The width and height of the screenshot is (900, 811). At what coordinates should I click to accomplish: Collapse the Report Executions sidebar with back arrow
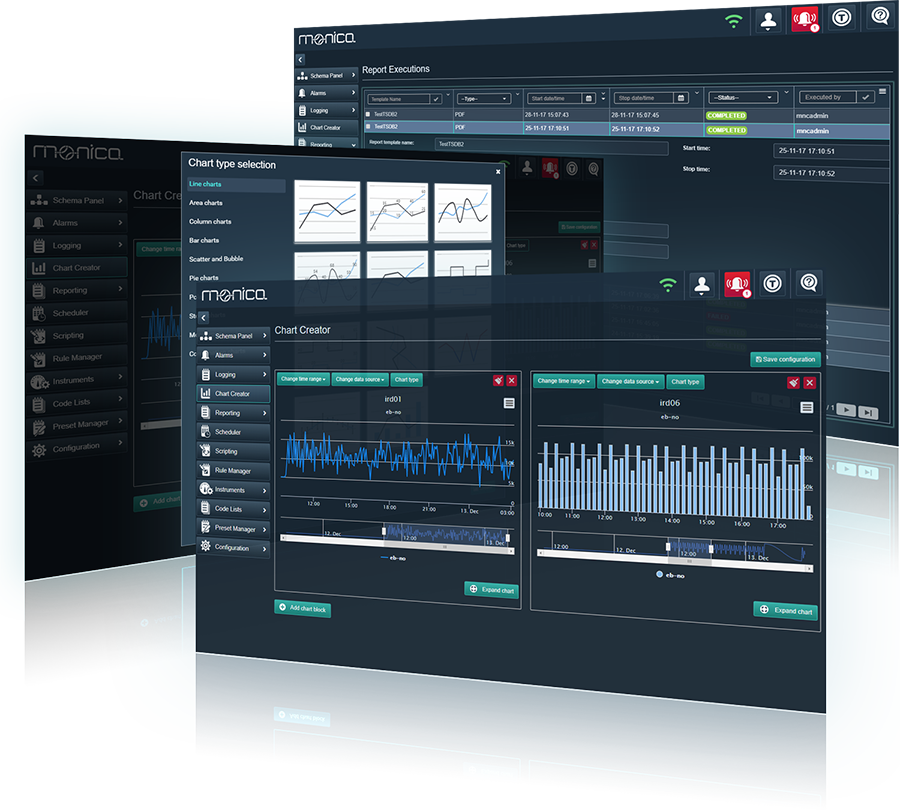(300, 59)
